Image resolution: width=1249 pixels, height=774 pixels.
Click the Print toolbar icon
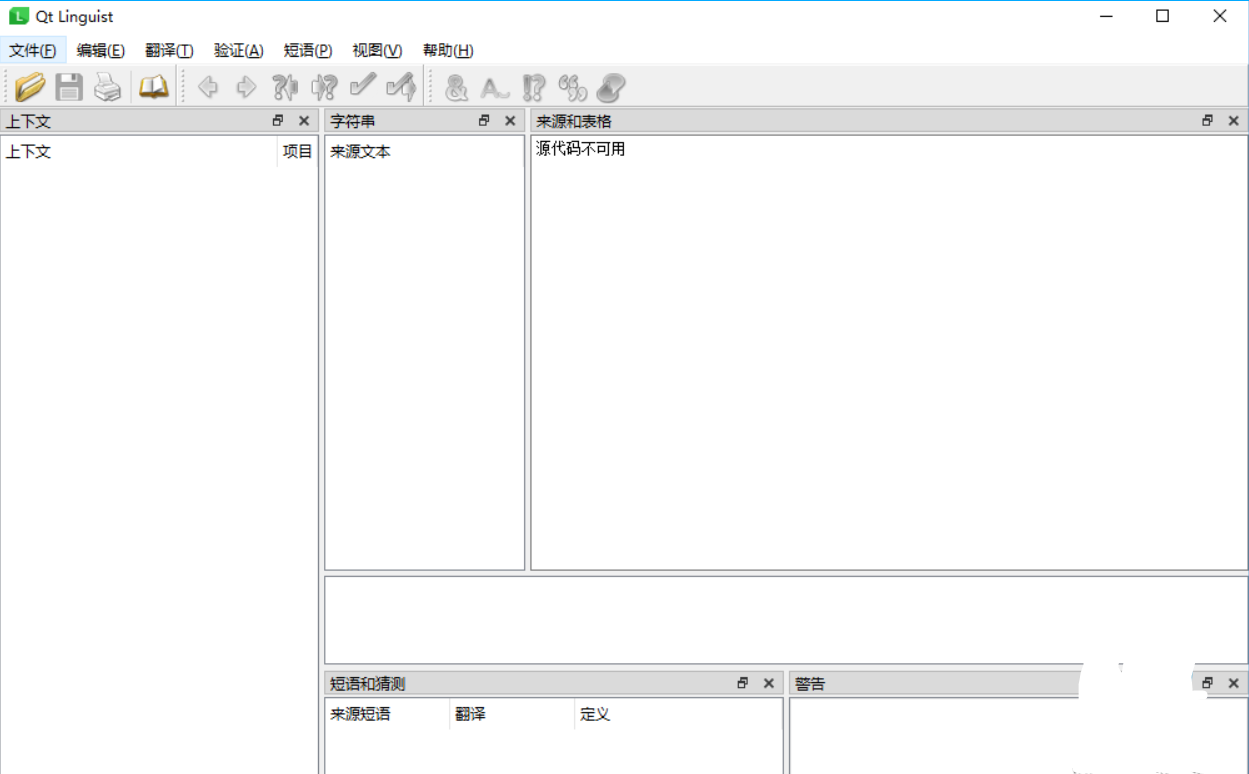pyautogui.click(x=107, y=88)
